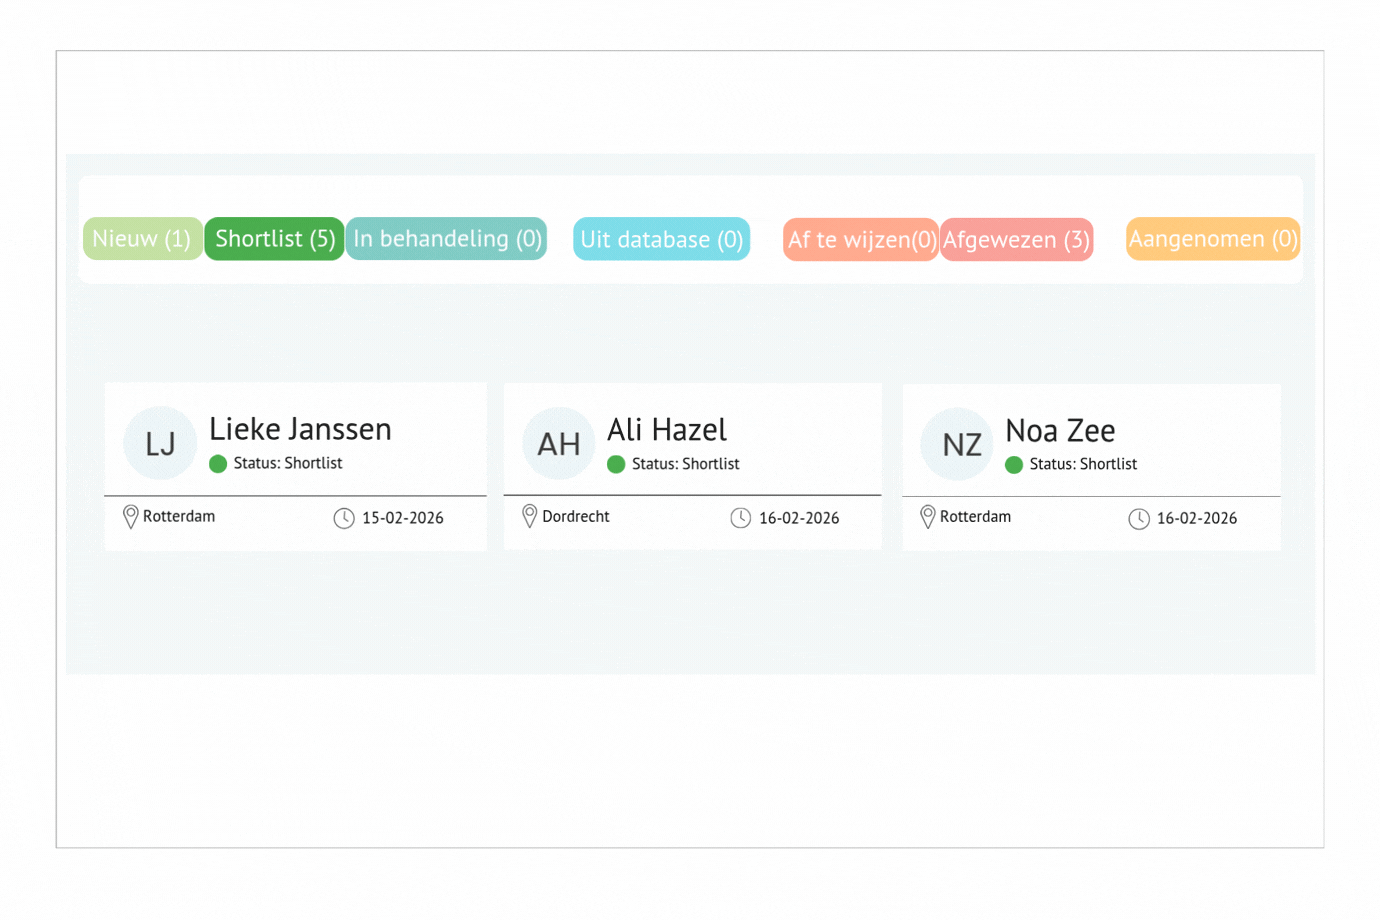Click the clock icon on Ali Hazel's card
Image resolution: width=1380 pixels, height=920 pixels.
click(x=741, y=518)
